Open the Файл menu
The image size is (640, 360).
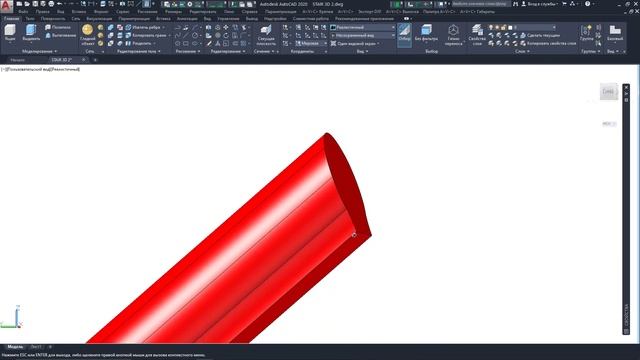pyautogui.click(x=23, y=12)
